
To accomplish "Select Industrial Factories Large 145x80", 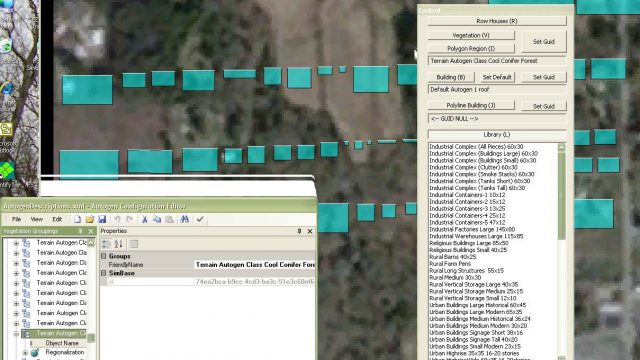I will (x=472, y=229).
